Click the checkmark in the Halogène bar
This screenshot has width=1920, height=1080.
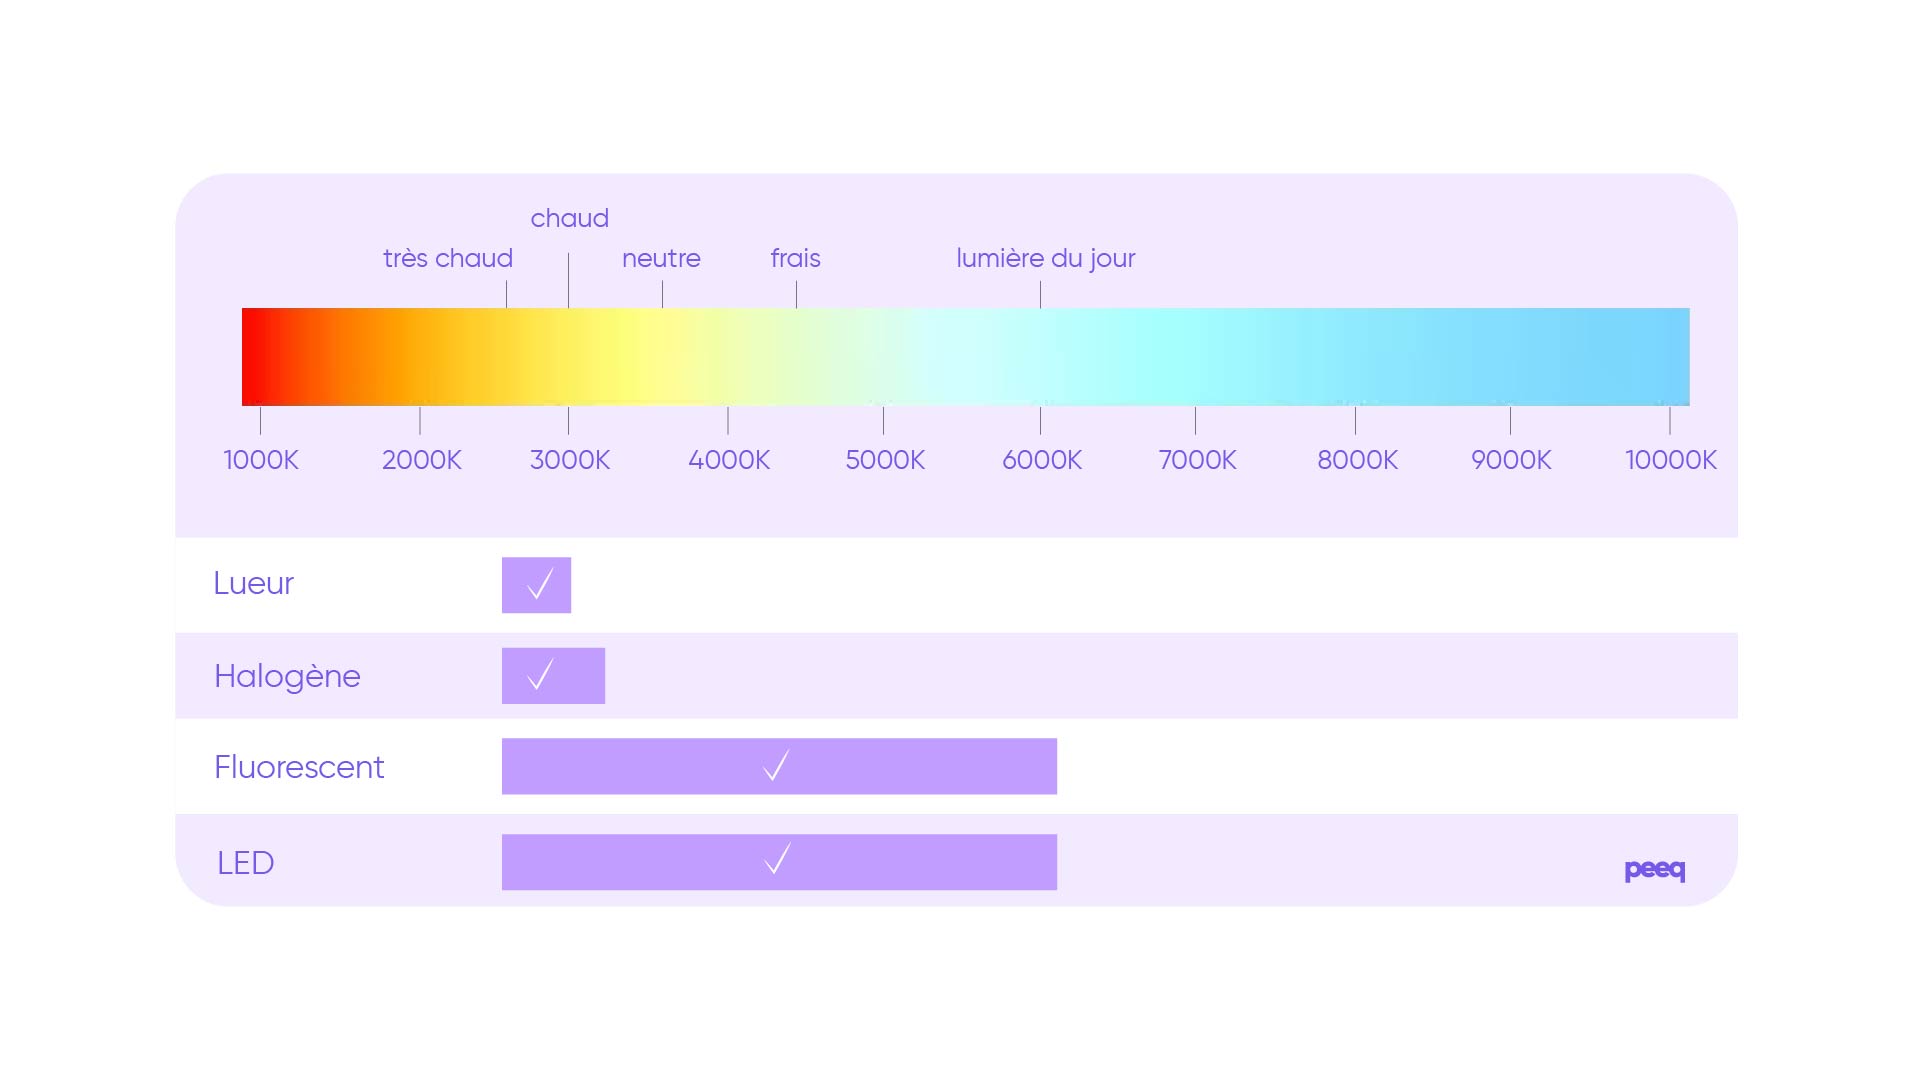(540, 675)
